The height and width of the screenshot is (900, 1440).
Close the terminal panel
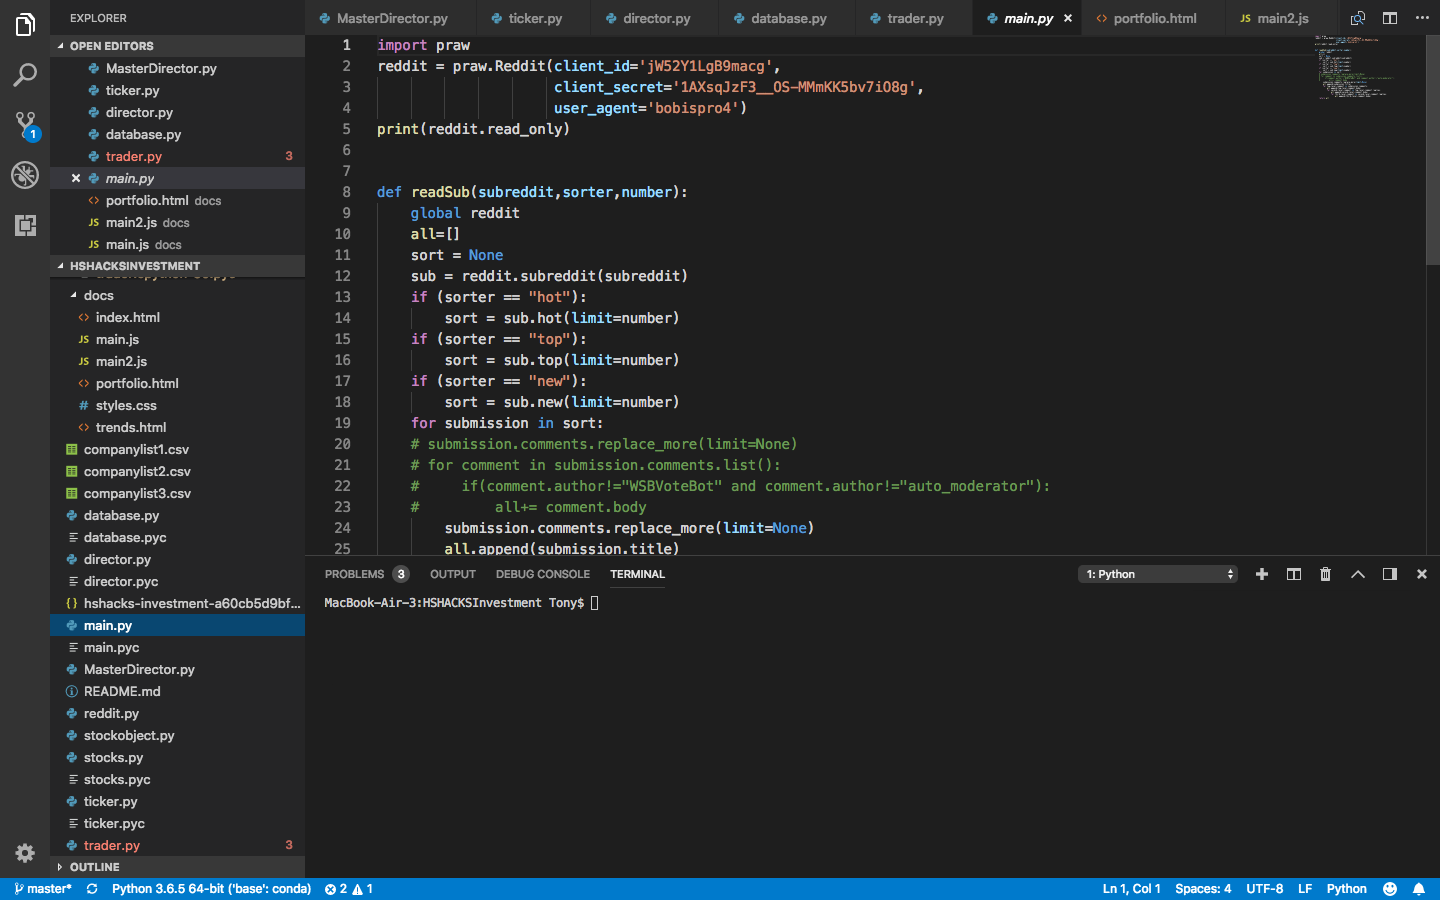1422,574
